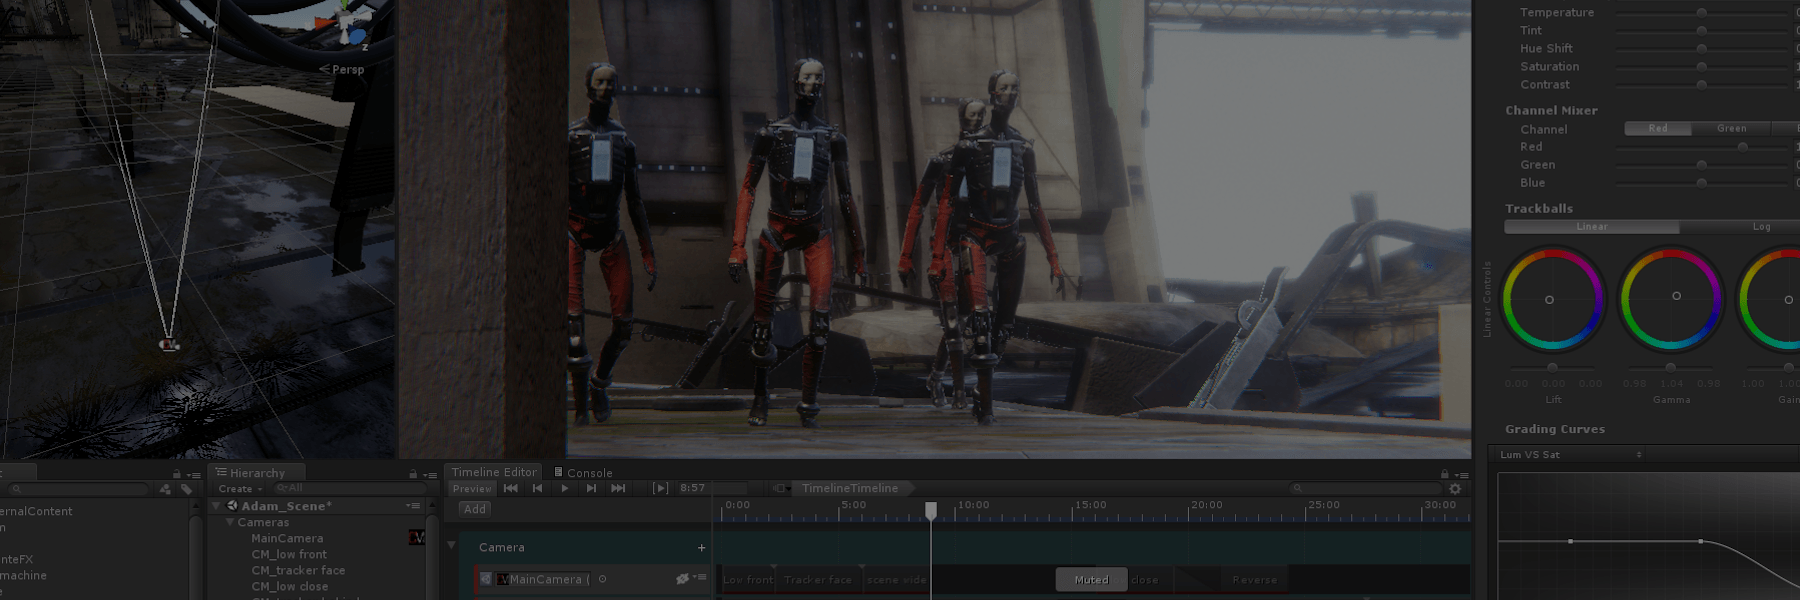This screenshot has height=600, width=1800.
Task: Open the MainCamera binding object picker
Action: [602, 579]
